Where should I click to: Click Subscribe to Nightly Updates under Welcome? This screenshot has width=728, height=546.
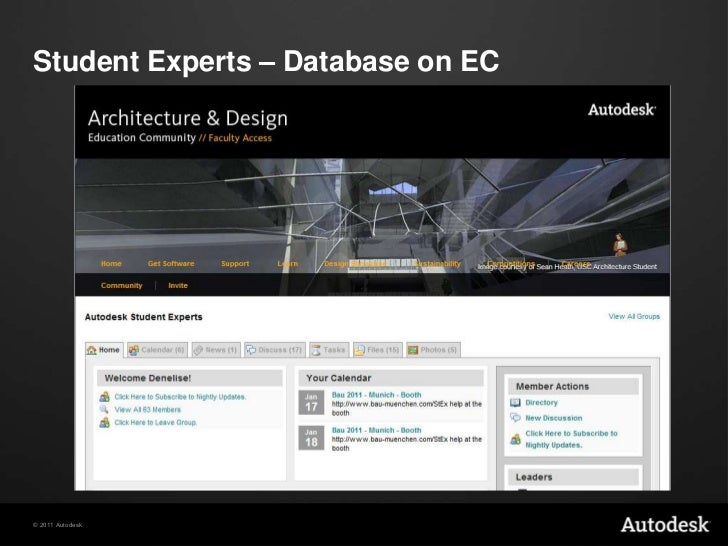coord(180,397)
